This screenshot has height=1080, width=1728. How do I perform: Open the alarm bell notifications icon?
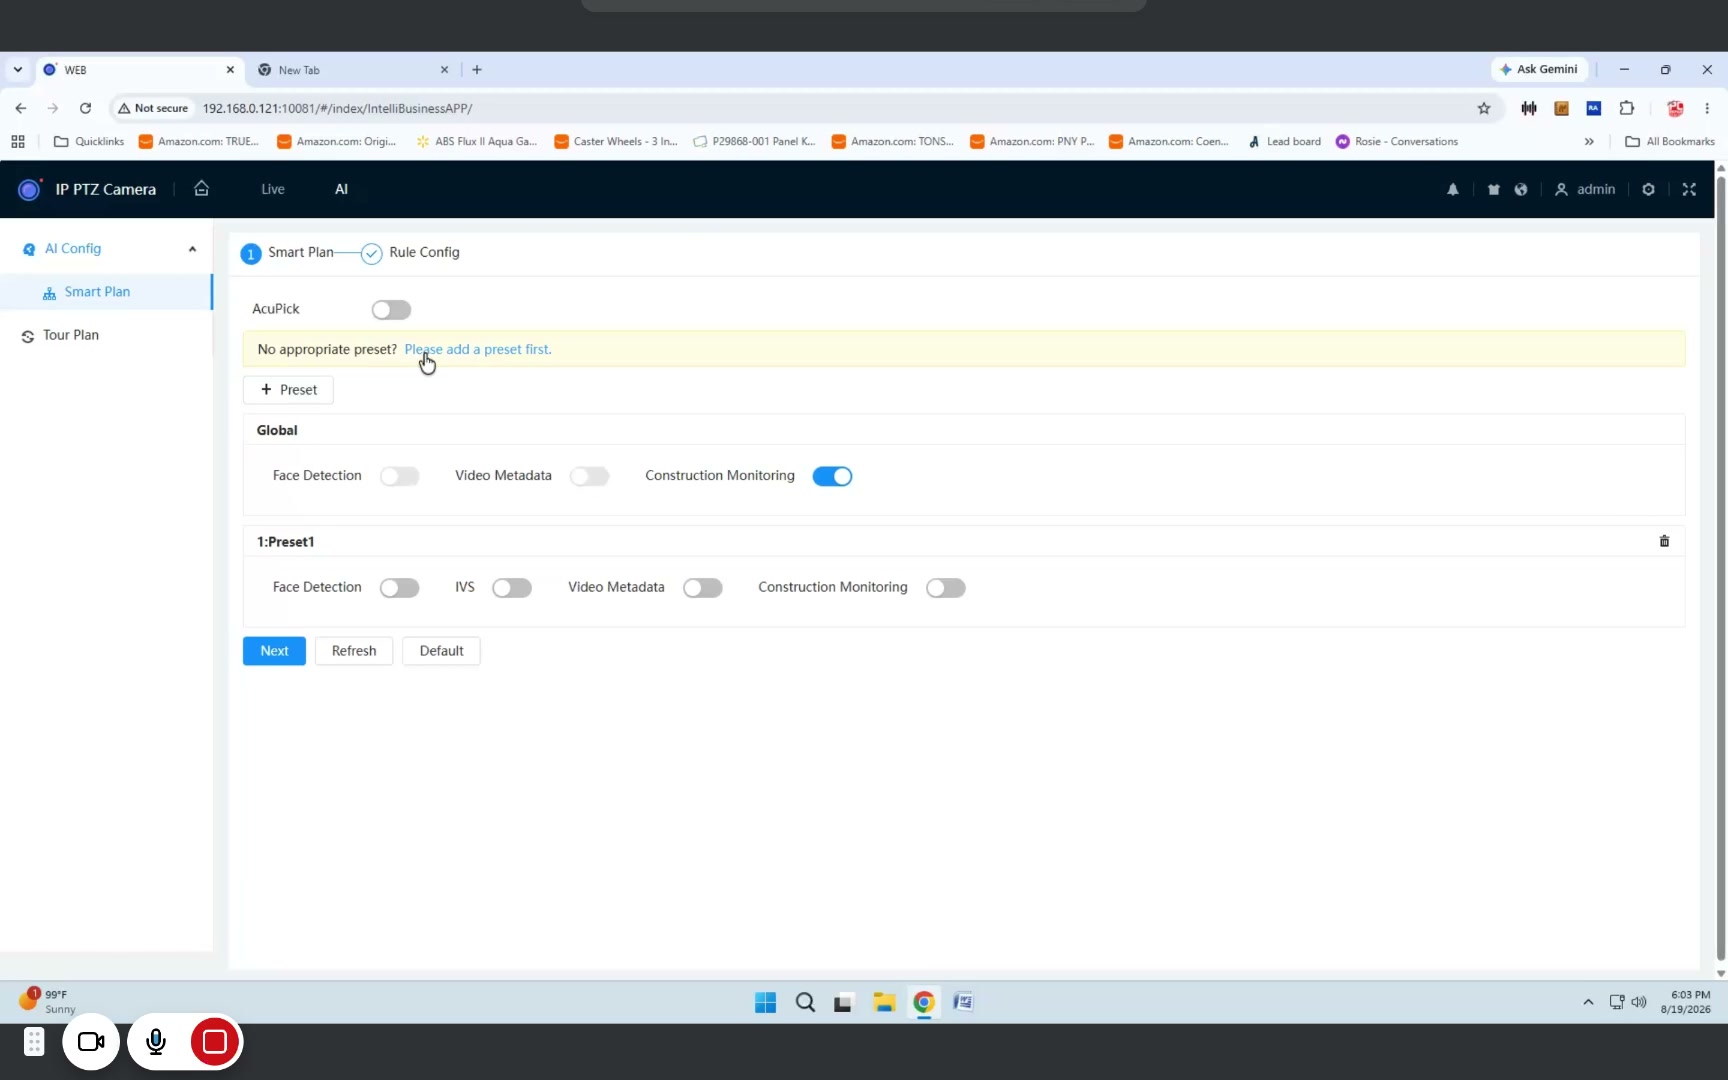click(x=1453, y=189)
